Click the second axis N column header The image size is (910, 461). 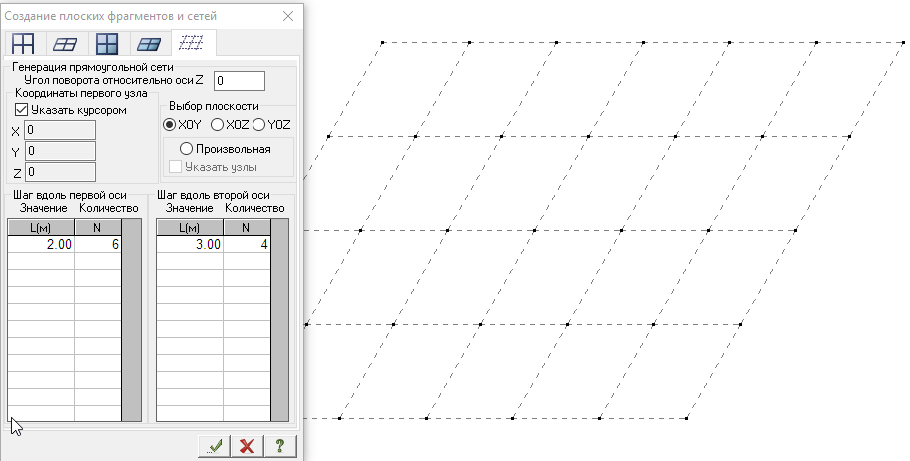[x=247, y=228]
